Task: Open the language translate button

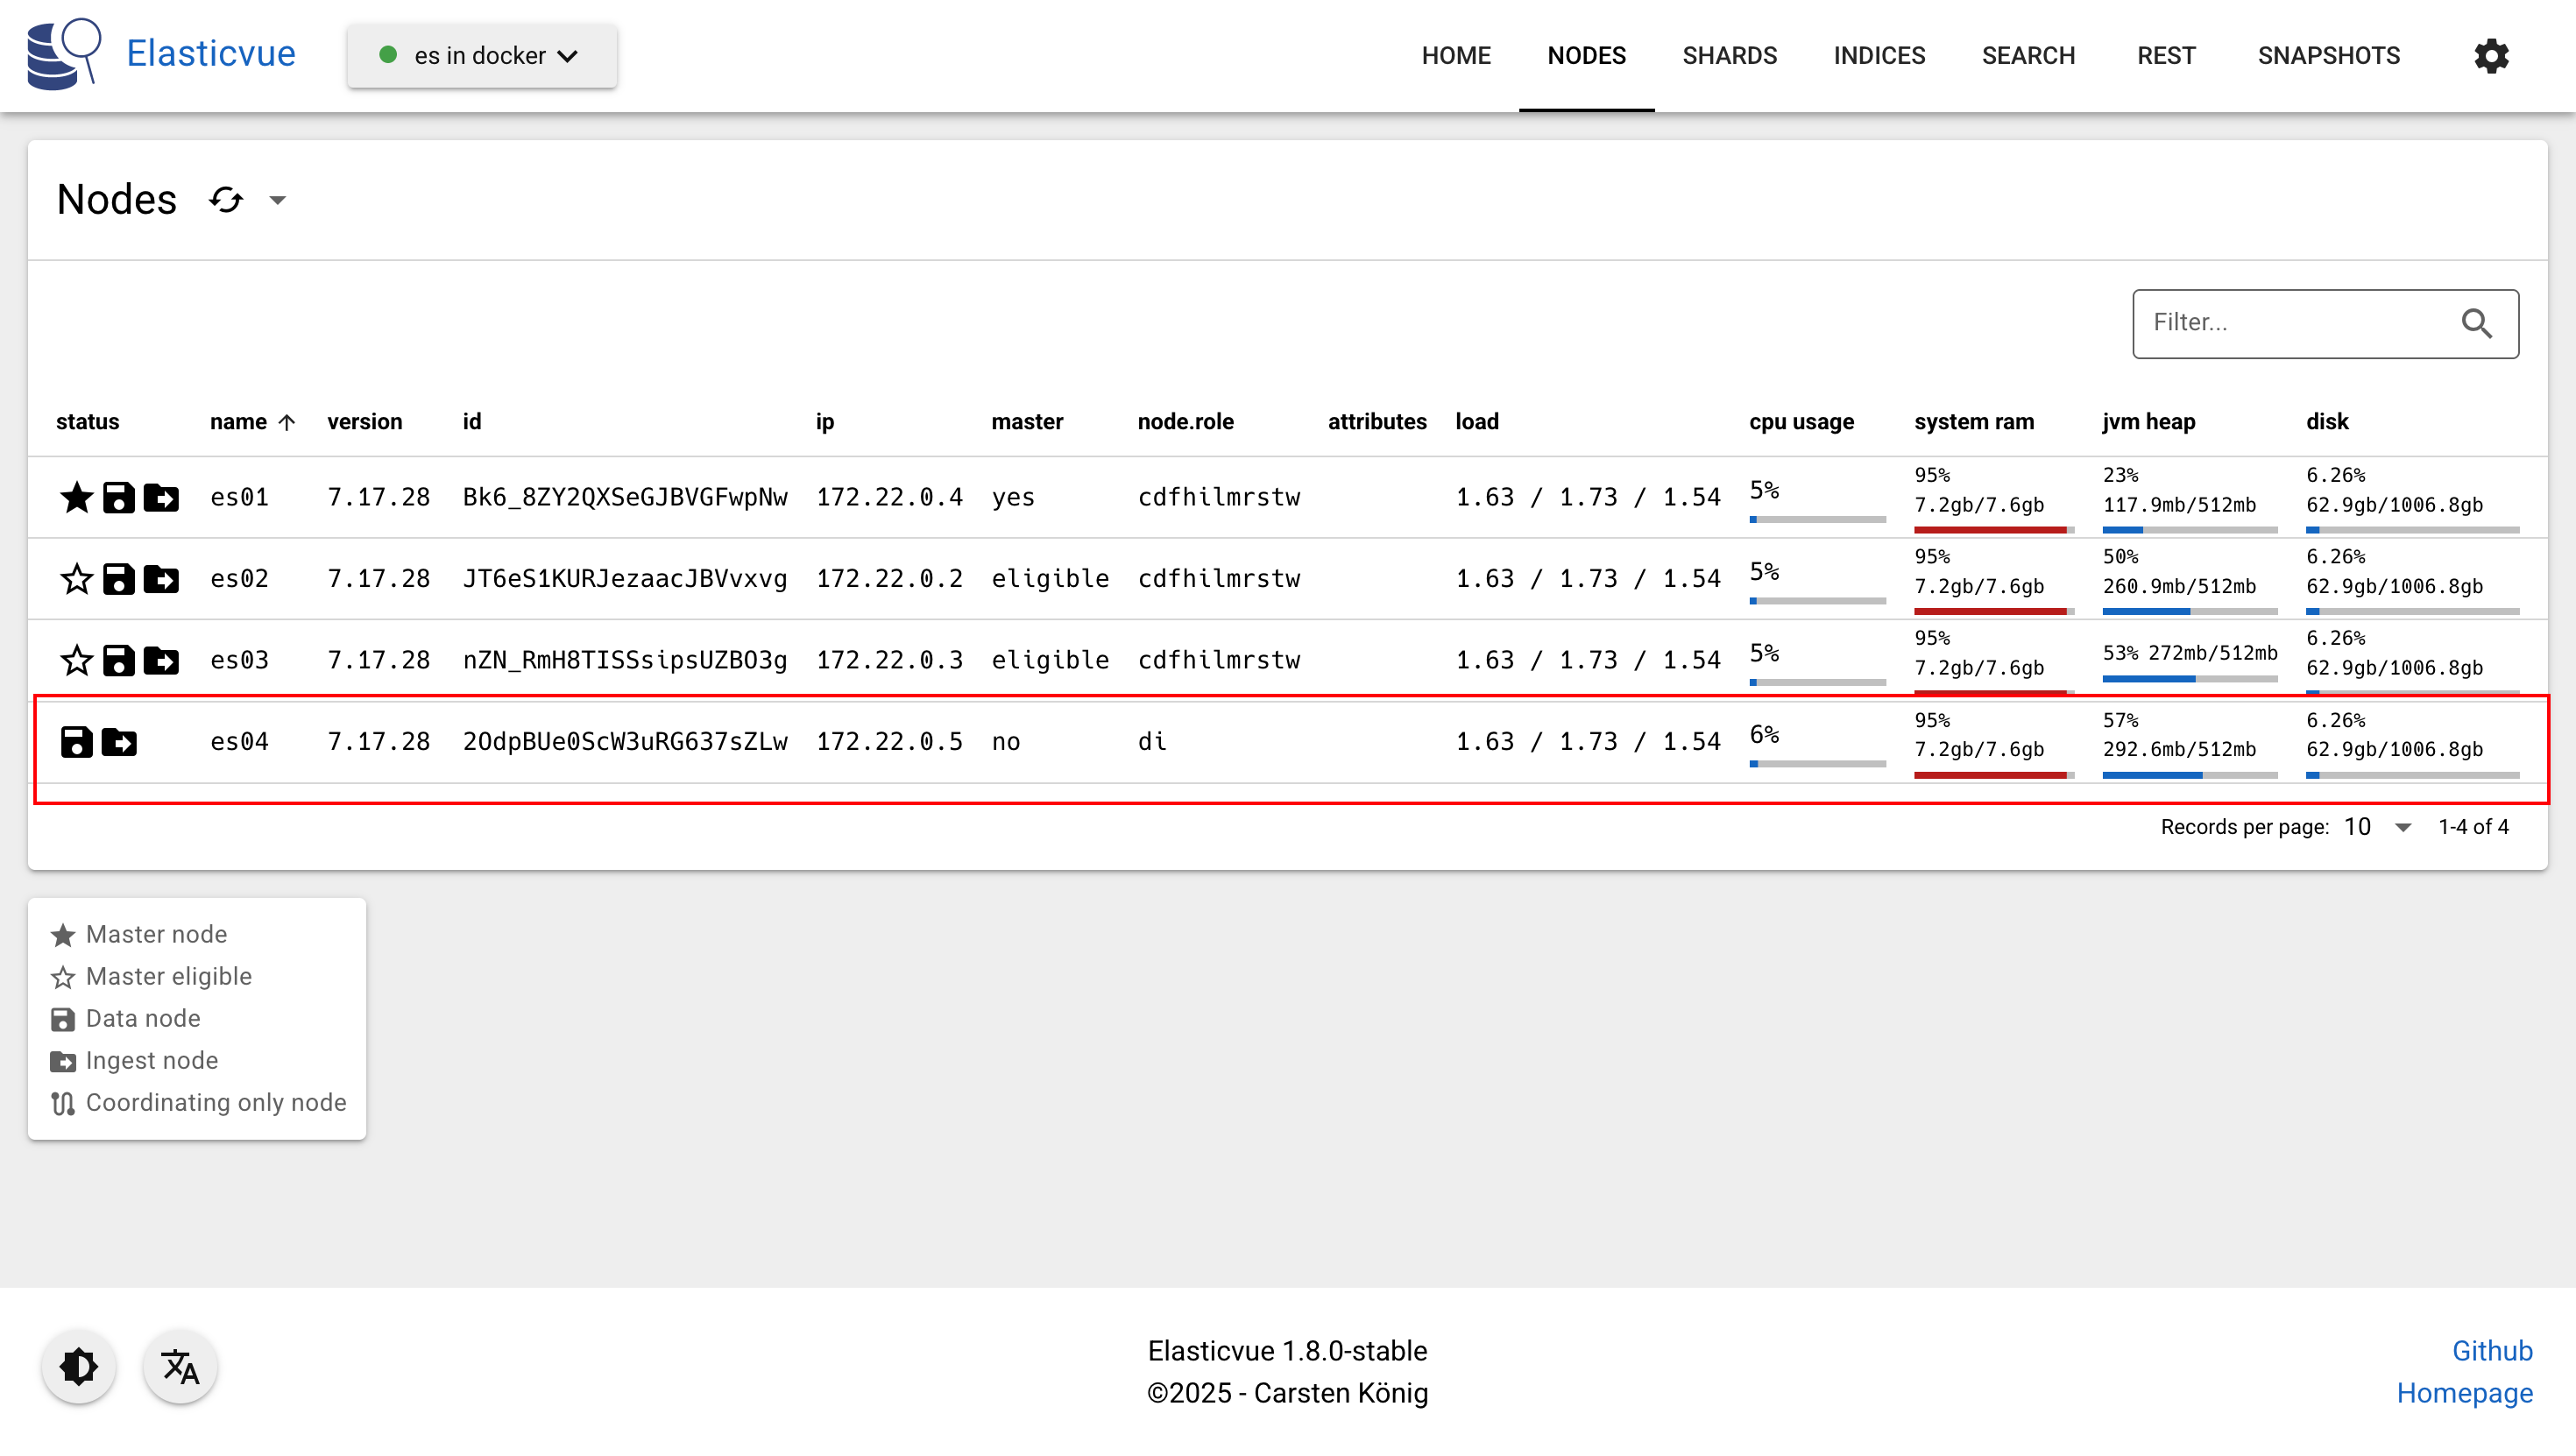Action: (180, 1366)
